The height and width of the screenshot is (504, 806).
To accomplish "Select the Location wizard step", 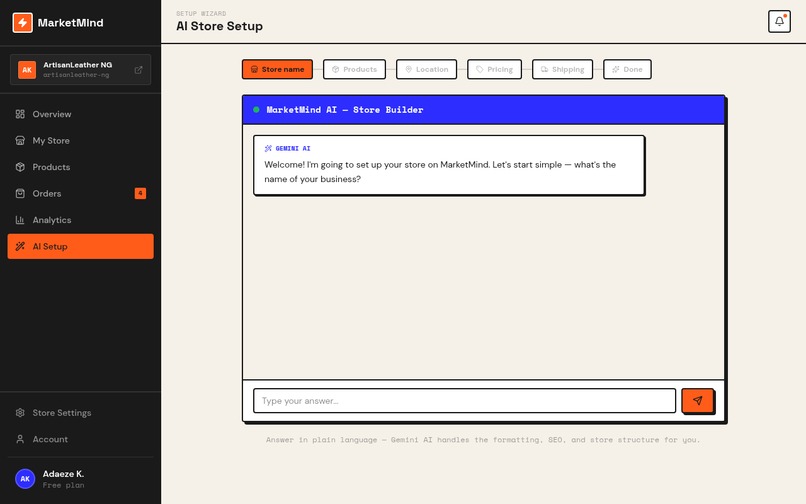I will pos(426,69).
